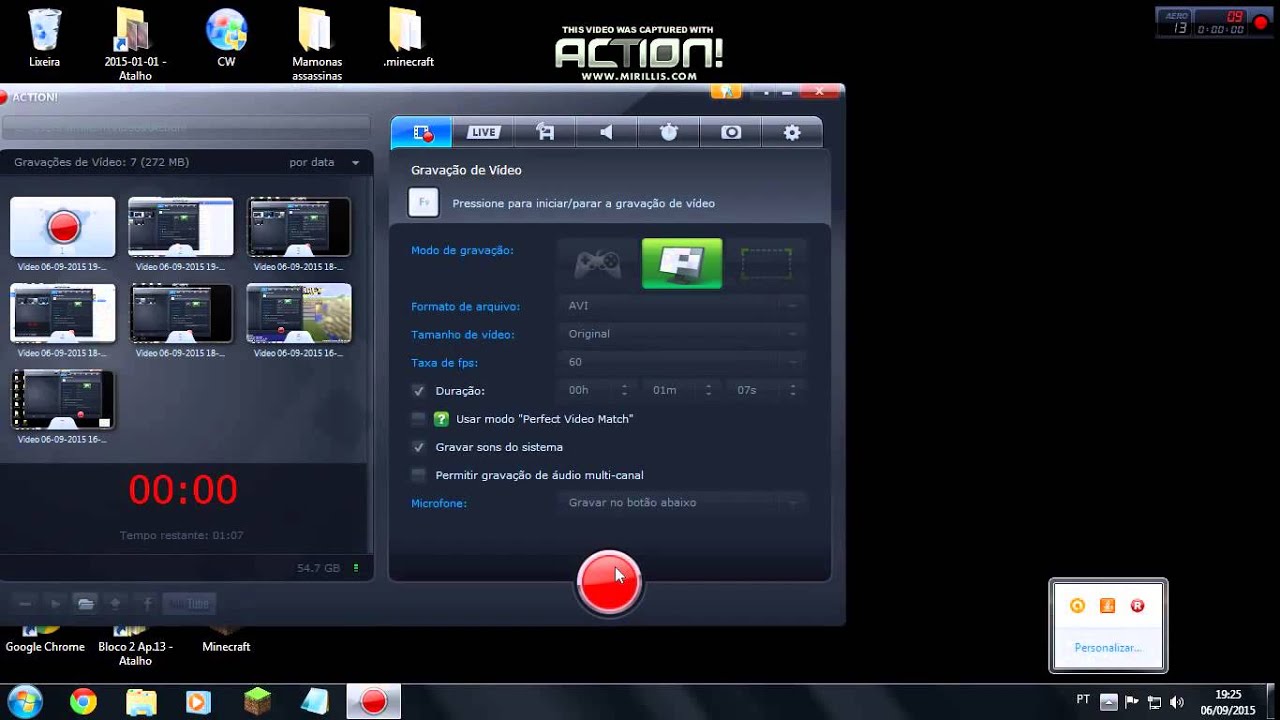Open the Formato de arquivo AVI dropdown
Screen dimensions: 1280x720
click(684, 306)
